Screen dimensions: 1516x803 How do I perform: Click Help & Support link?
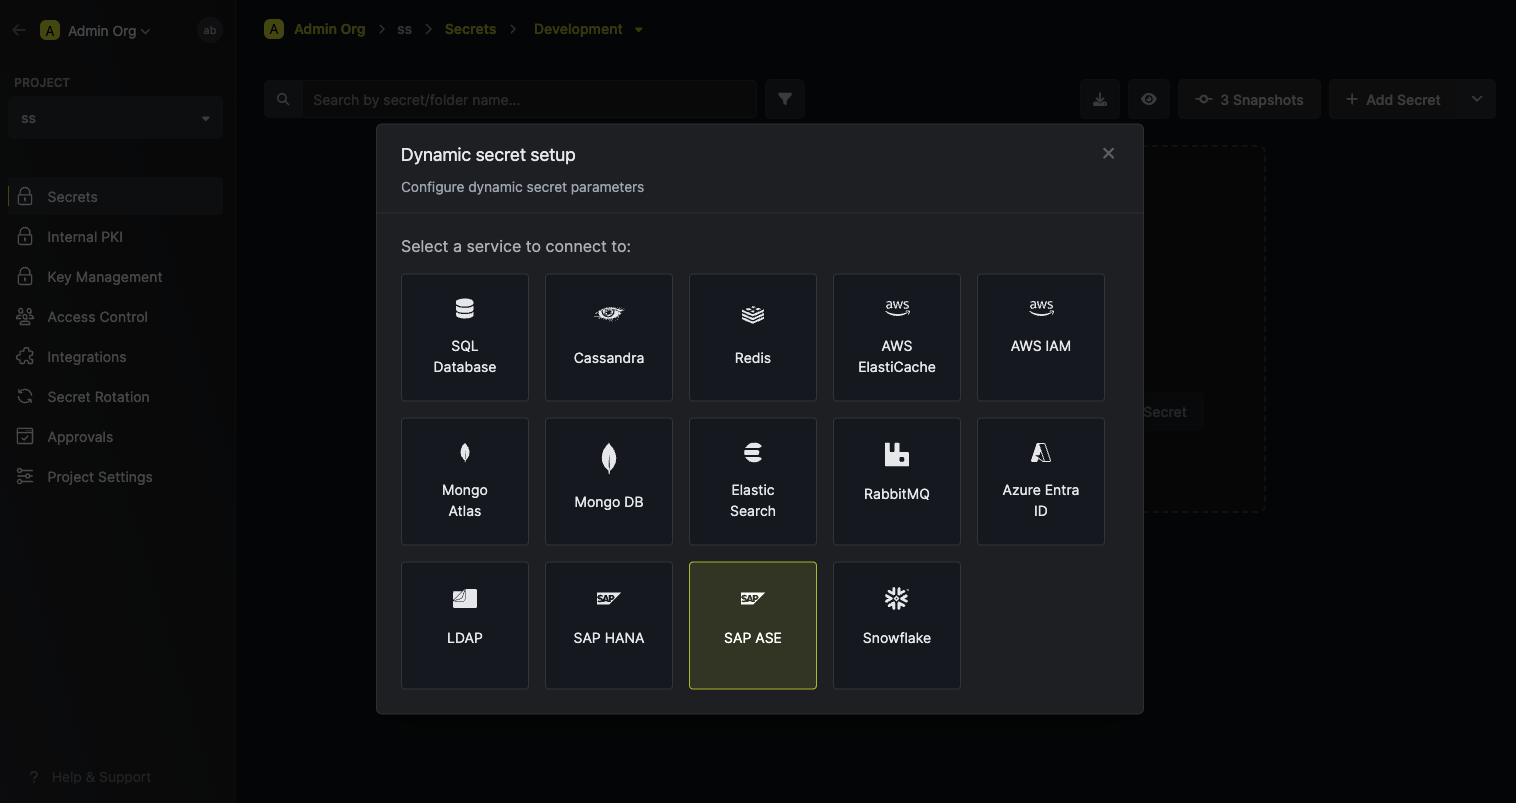click(90, 777)
